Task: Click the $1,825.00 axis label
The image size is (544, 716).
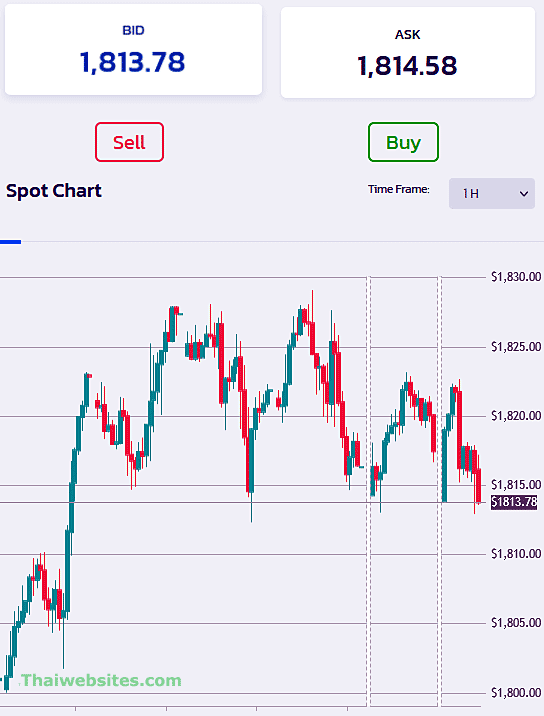Action: tap(516, 347)
